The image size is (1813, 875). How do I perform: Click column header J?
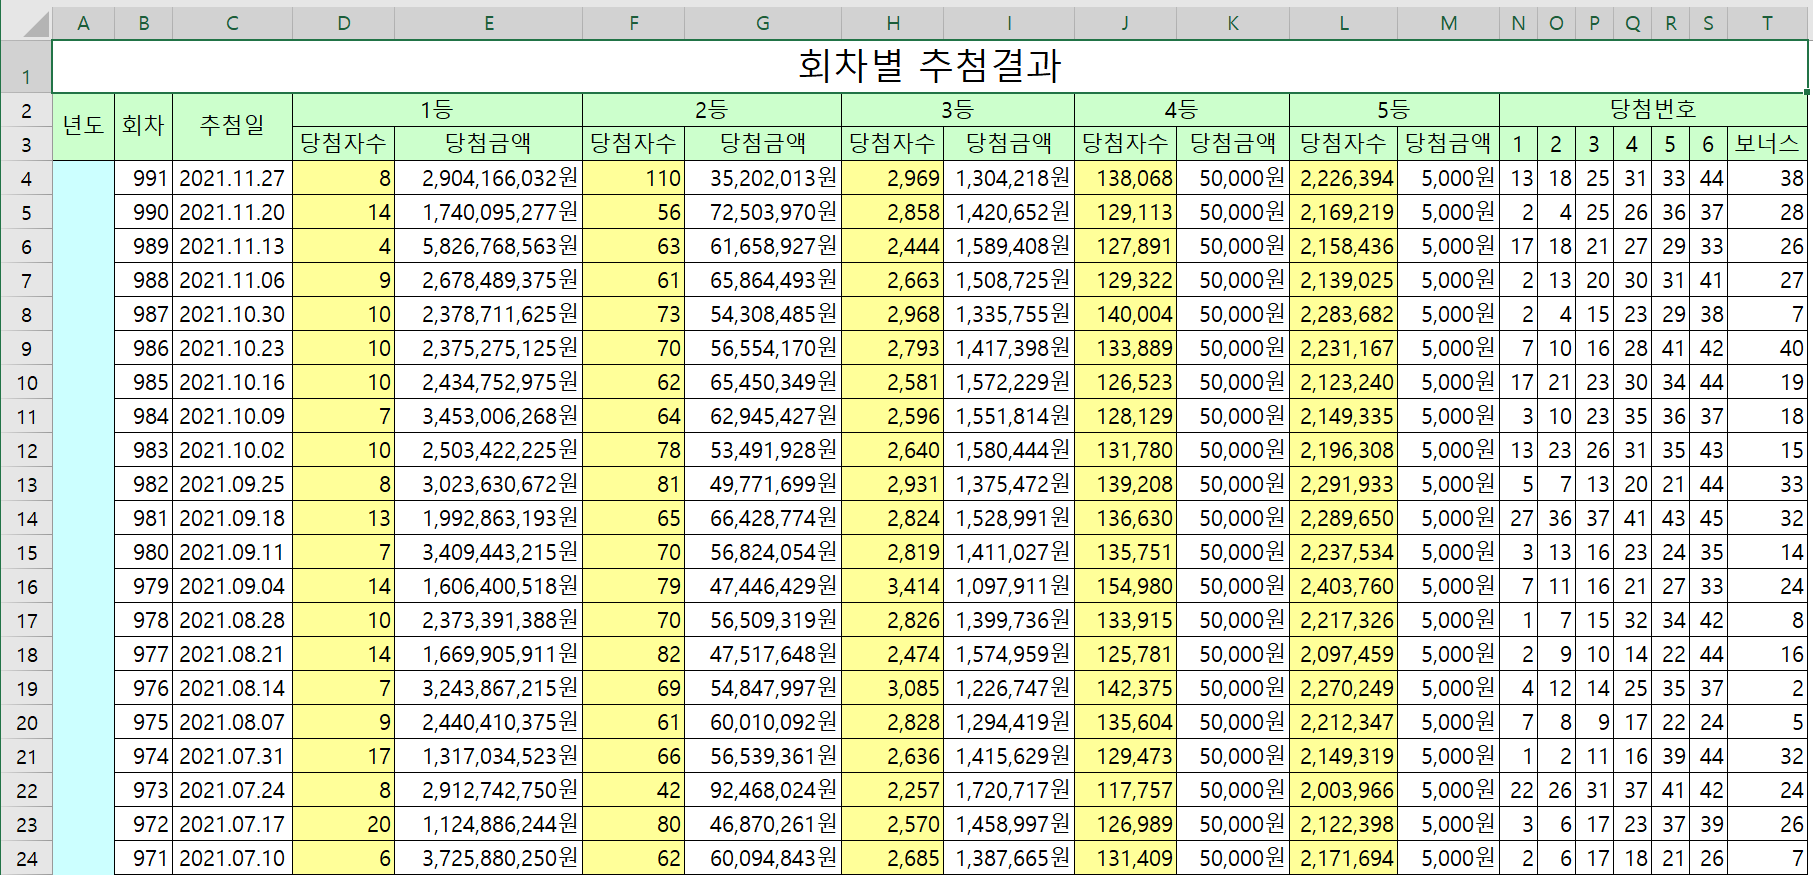[x=1125, y=23]
